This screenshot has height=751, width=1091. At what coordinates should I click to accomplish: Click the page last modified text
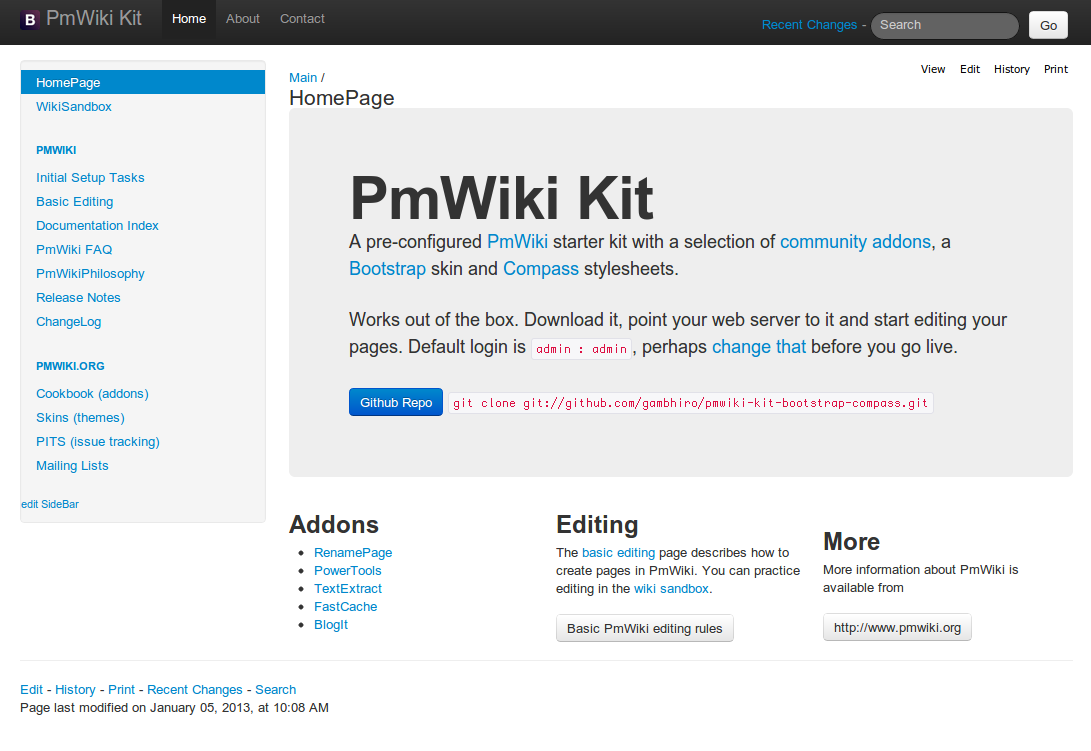pyautogui.click(x=175, y=708)
